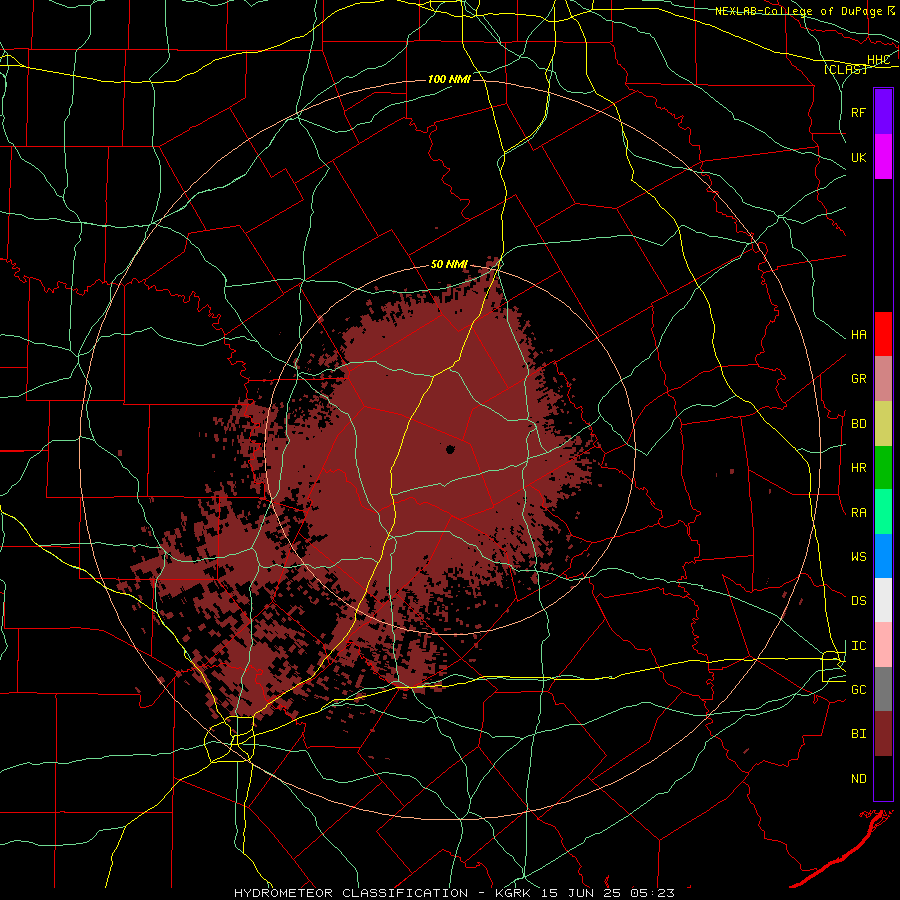Select the GC gray legend swatch
Image resolution: width=900 pixels, height=900 pixels.
pos(883,689)
